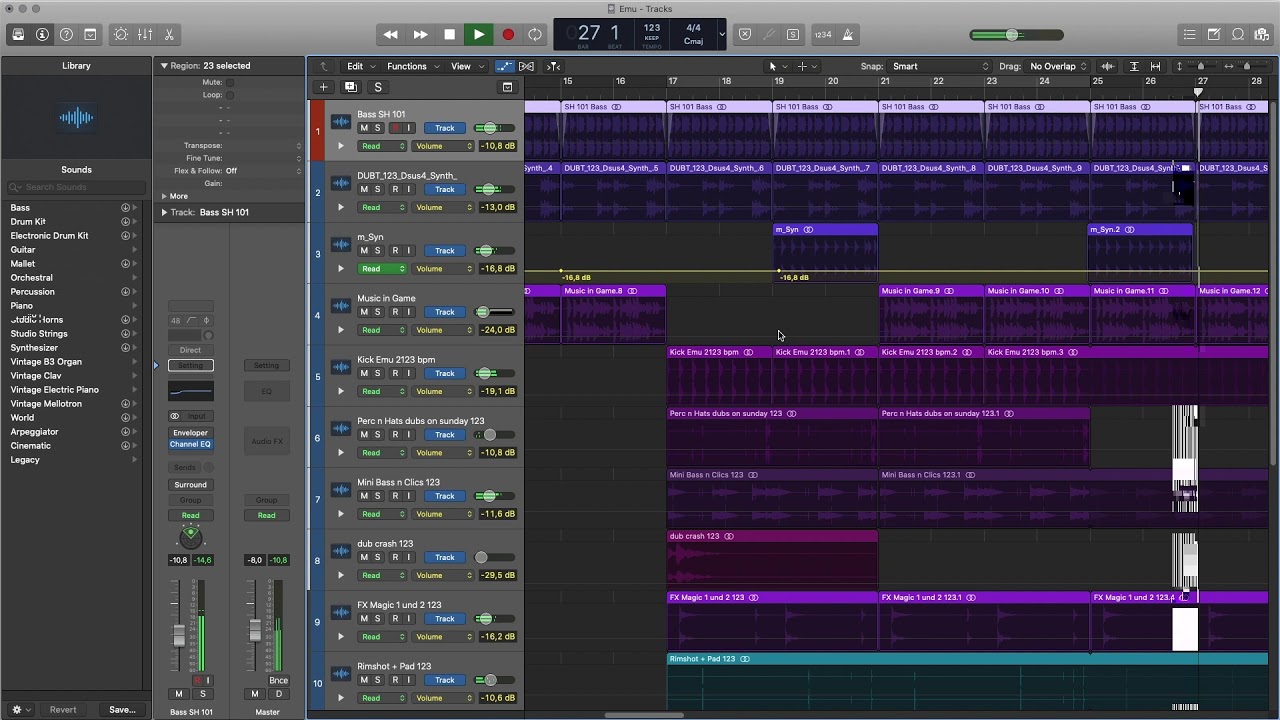Open the Snap Smart dropdown
This screenshot has width=1280, height=720.
940,66
